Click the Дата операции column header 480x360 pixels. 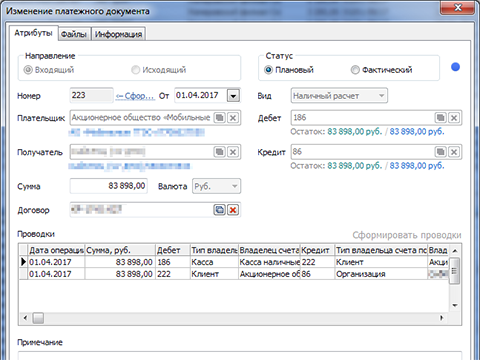click(x=56, y=250)
